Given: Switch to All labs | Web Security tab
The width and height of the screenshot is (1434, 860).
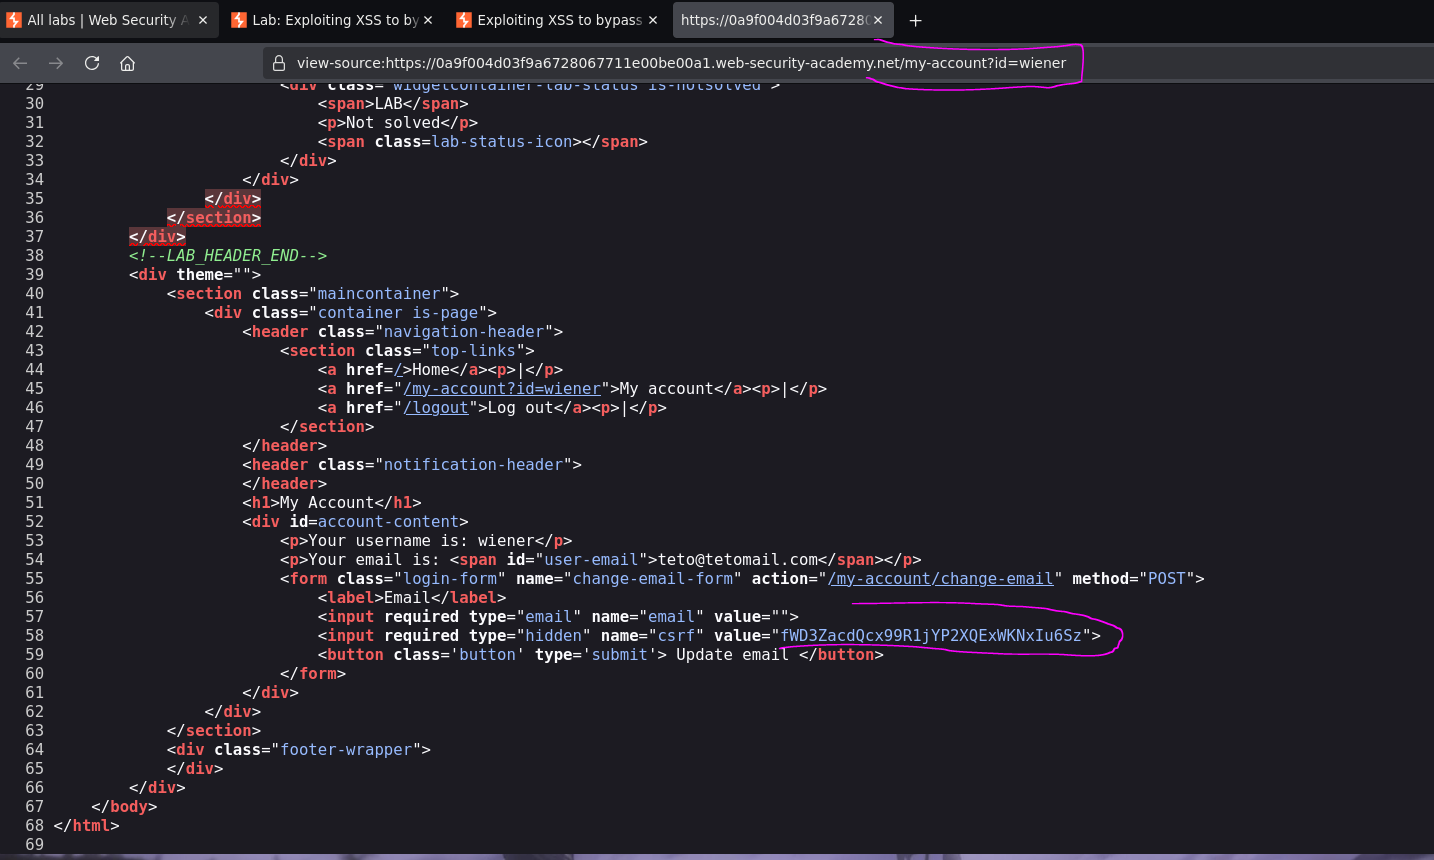Looking at the screenshot, I should click(x=108, y=20).
